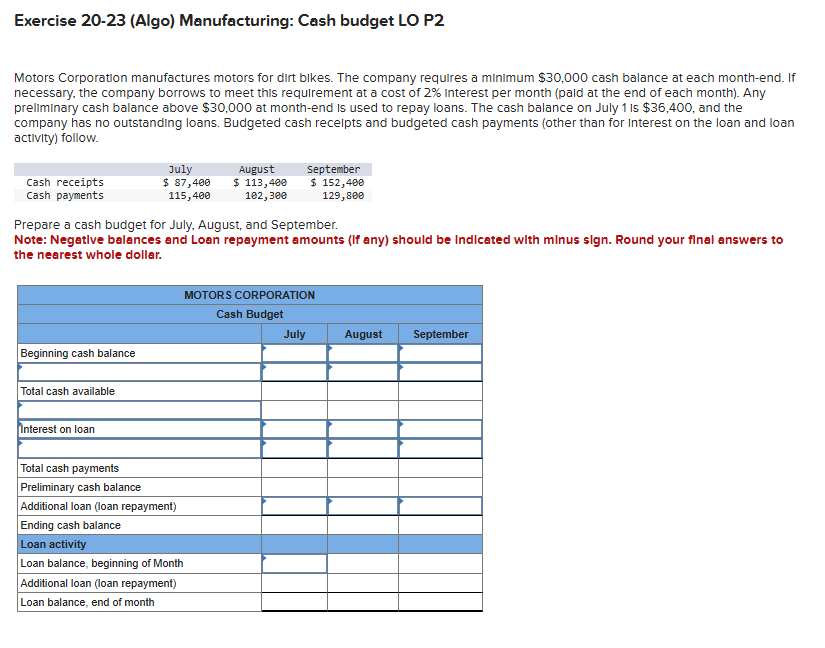This screenshot has width=825, height=648.
Task: Select July cash payments value 115,400
Action: point(189,196)
